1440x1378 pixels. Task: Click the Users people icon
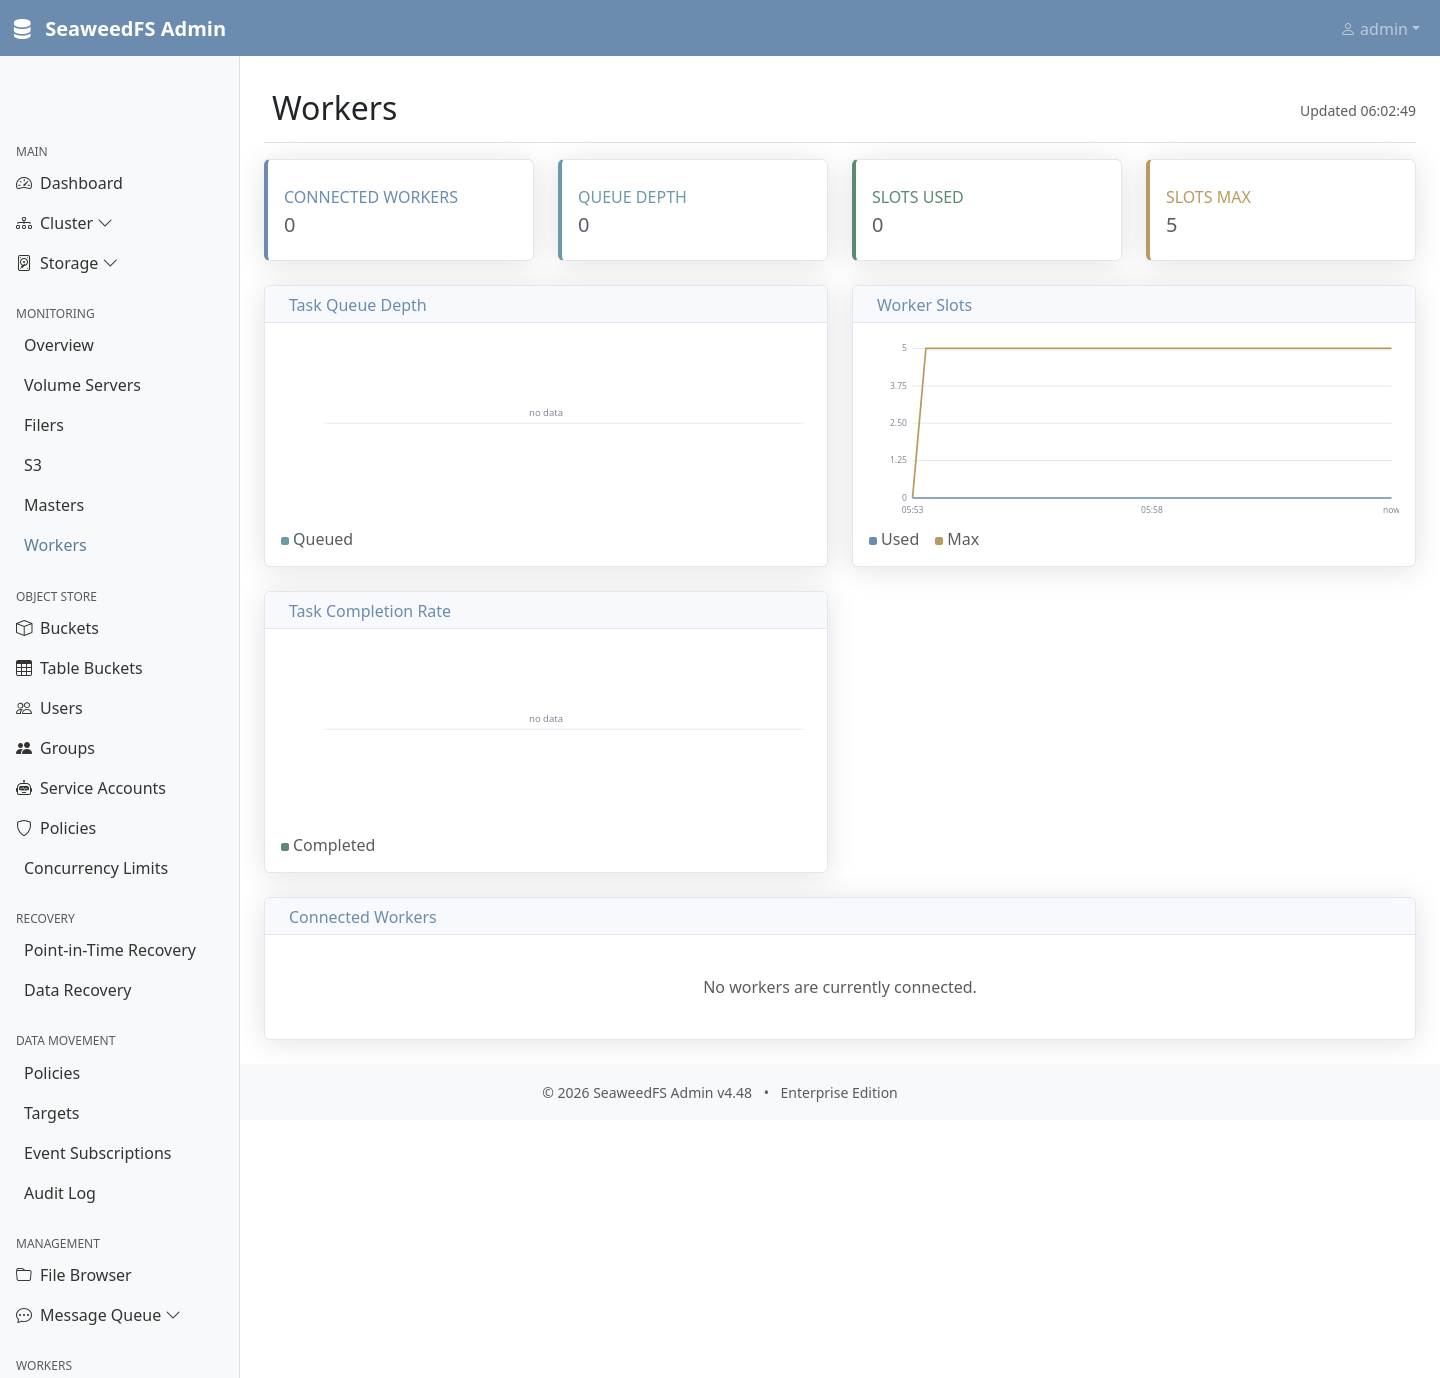point(24,708)
